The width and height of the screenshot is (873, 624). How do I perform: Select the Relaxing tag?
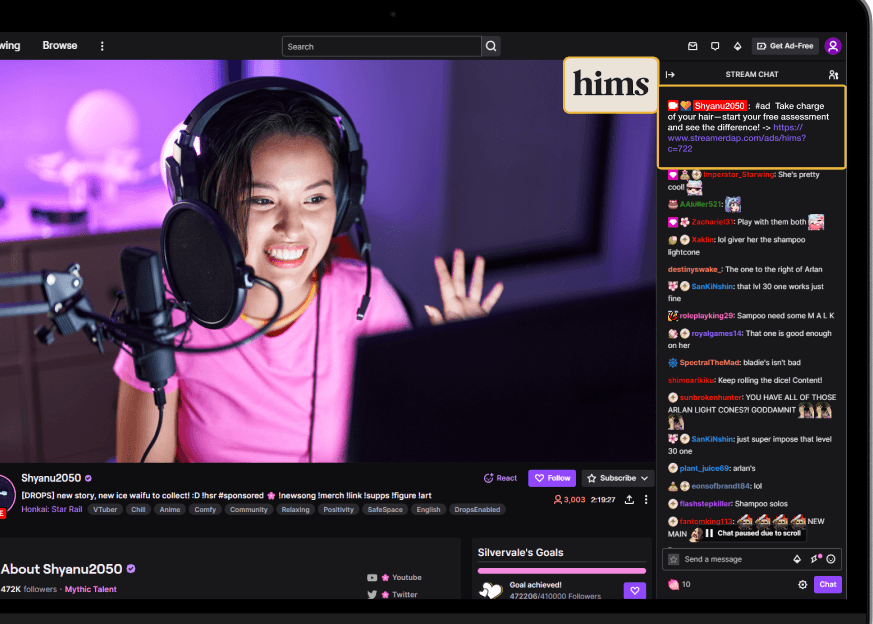(295, 509)
